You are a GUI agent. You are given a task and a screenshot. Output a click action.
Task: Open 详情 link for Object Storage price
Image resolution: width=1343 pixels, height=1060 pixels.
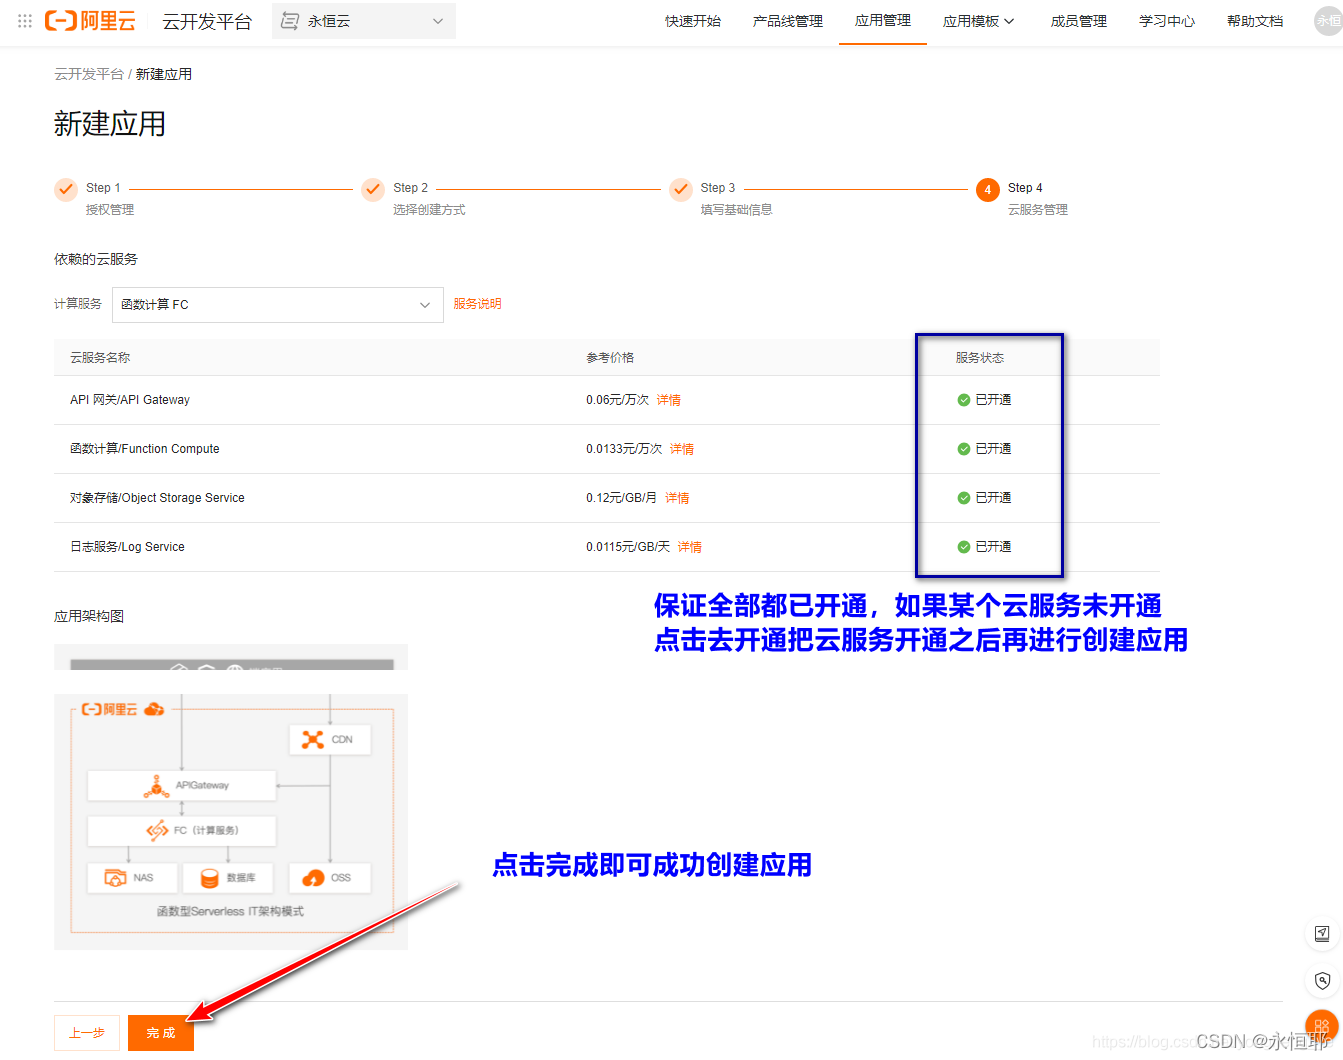677,498
